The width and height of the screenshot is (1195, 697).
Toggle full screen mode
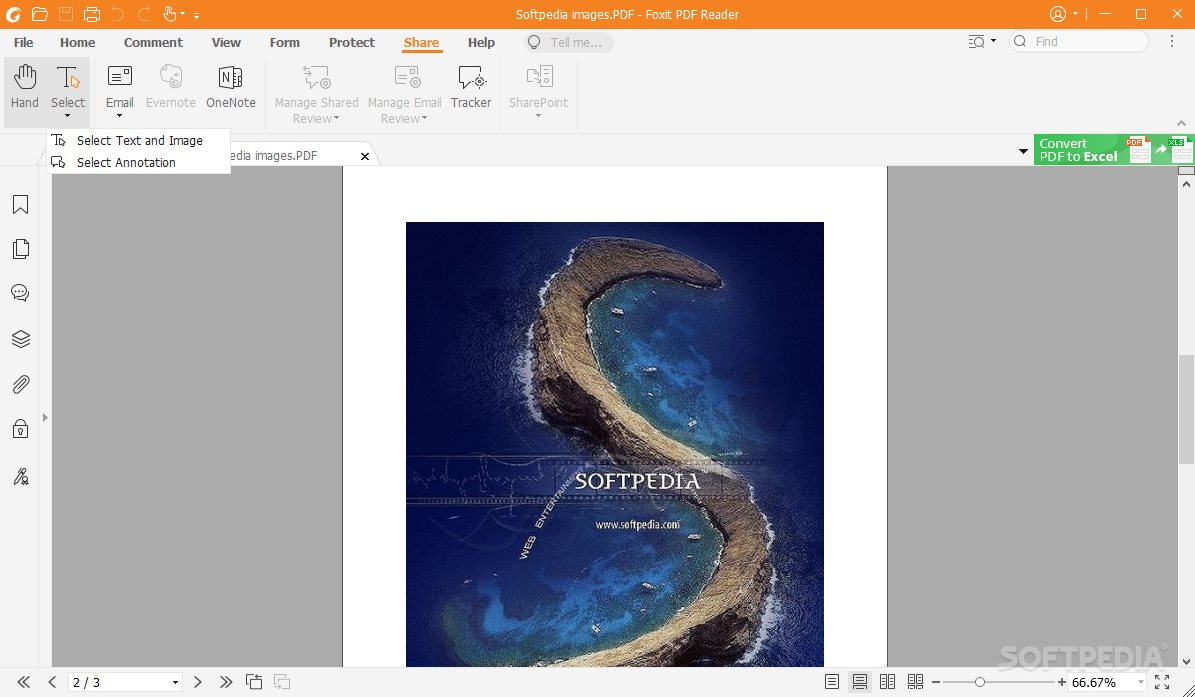click(x=1161, y=682)
